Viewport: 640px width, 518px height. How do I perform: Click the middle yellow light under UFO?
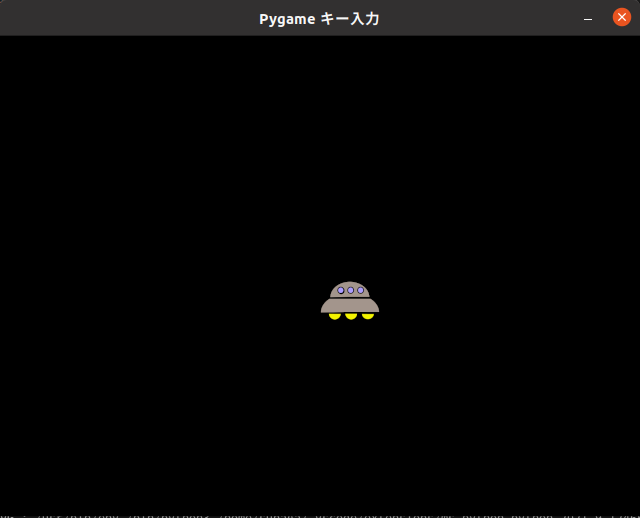pyautogui.click(x=351, y=316)
